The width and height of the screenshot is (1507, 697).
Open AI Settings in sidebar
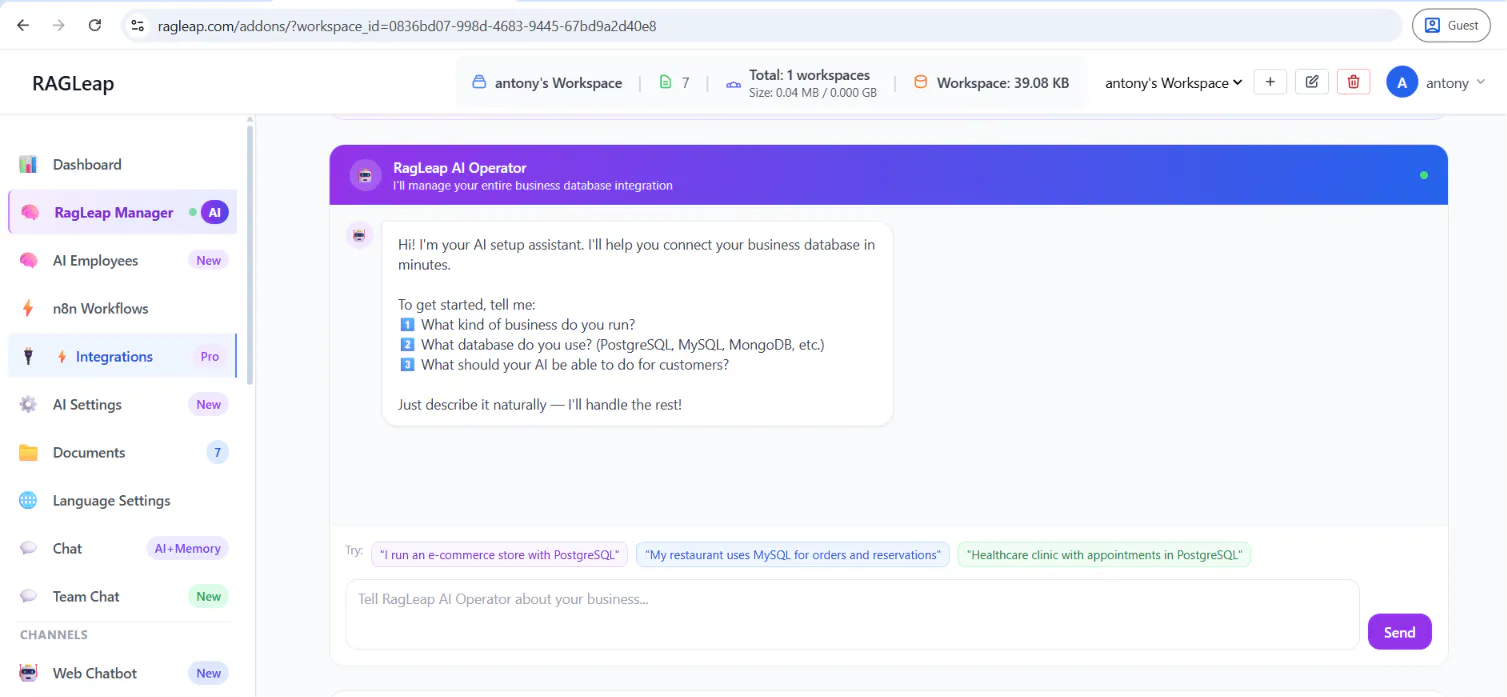click(122, 404)
